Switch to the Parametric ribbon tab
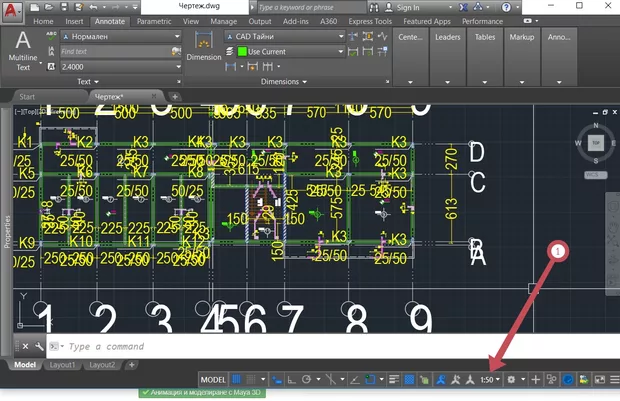Image resolution: width=620 pixels, height=401 pixels. (153, 20)
